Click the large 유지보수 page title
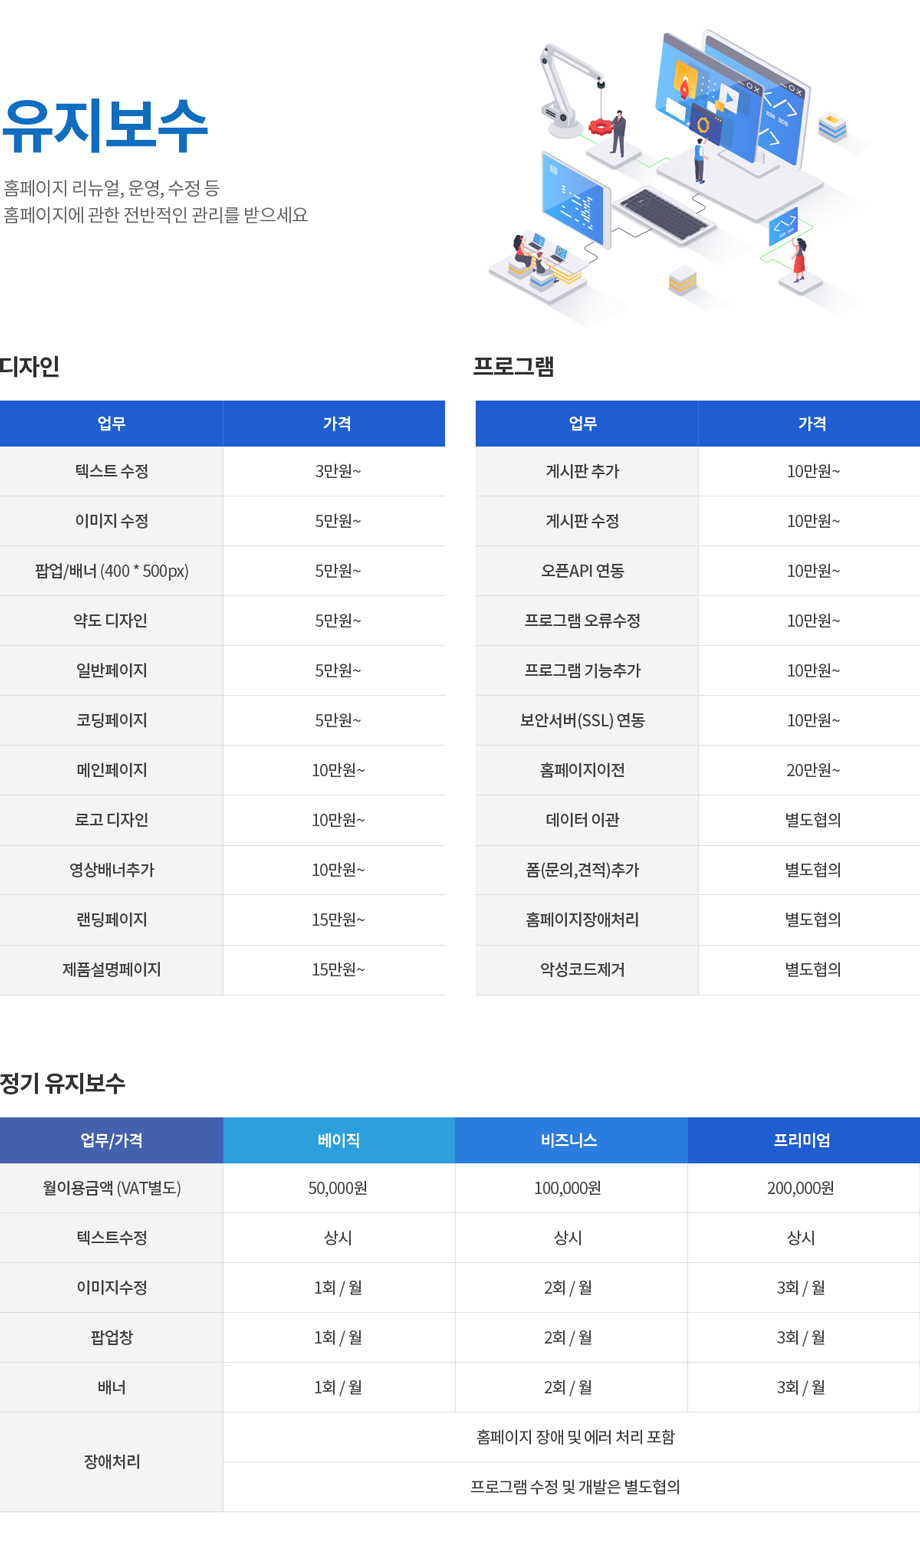 pyautogui.click(x=105, y=126)
